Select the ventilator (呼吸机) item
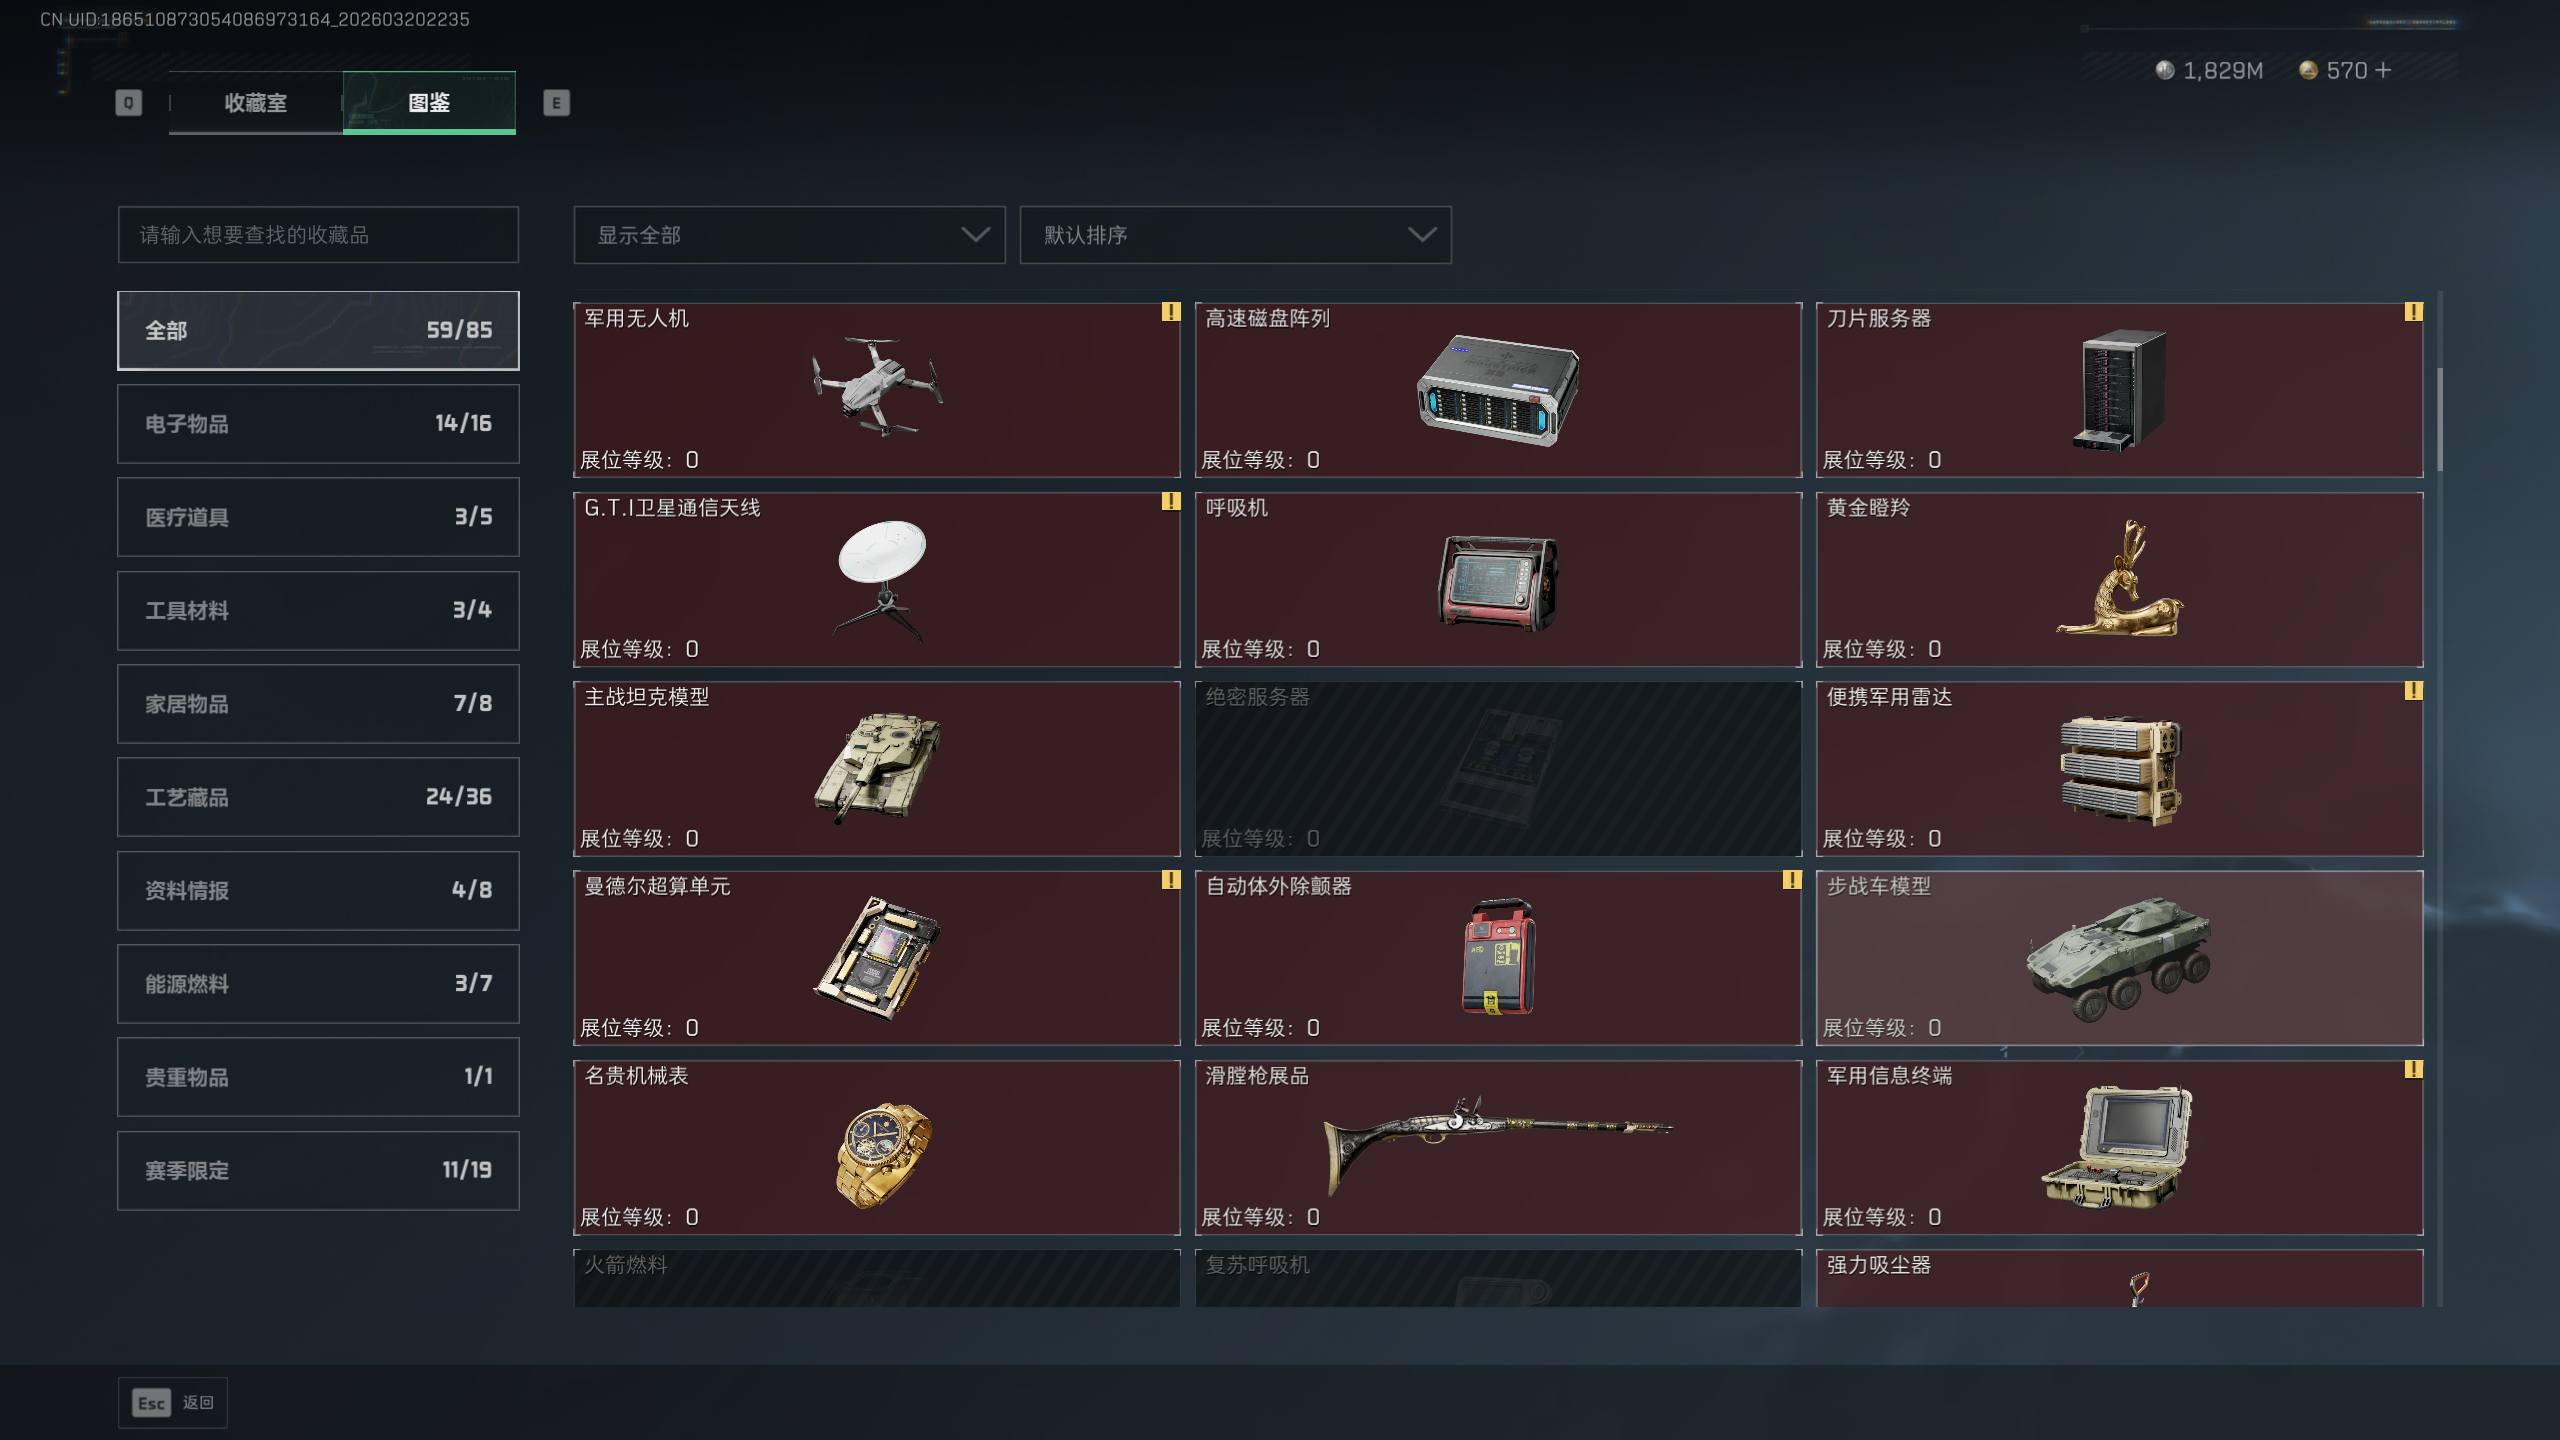 [x=1498, y=579]
